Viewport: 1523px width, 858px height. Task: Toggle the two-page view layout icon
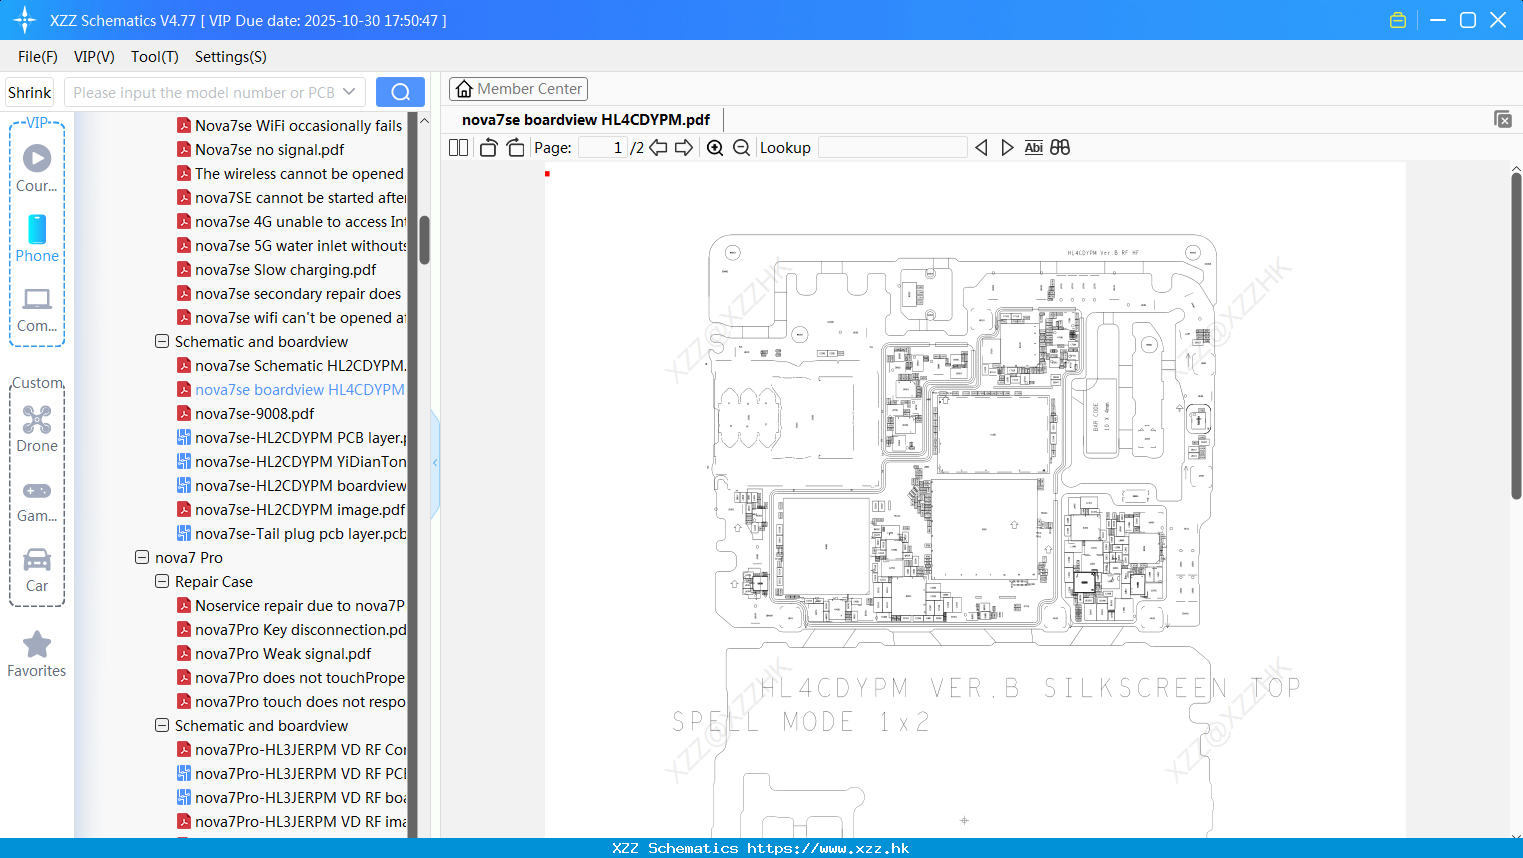click(x=458, y=147)
